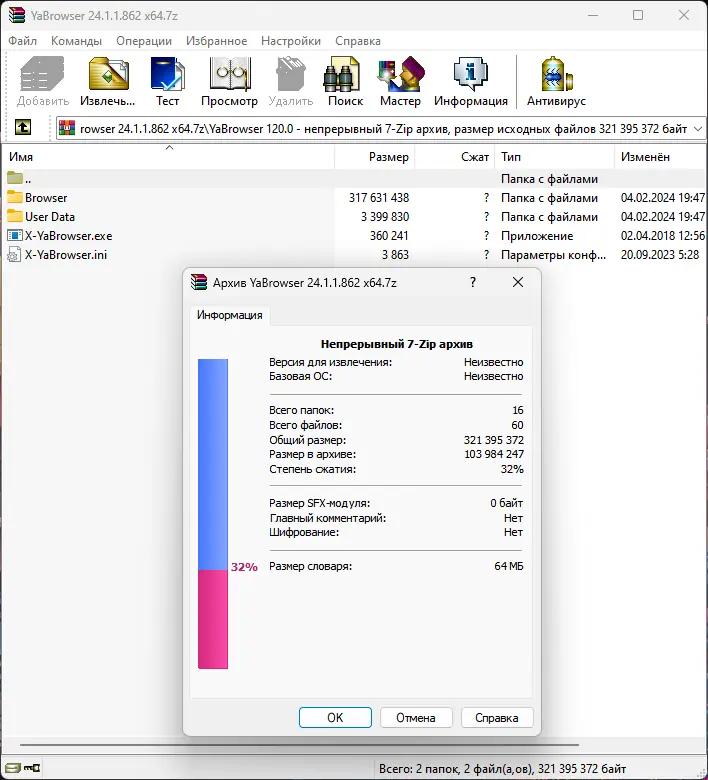Click the Отмена button
The image size is (708, 780).
tap(416, 717)
